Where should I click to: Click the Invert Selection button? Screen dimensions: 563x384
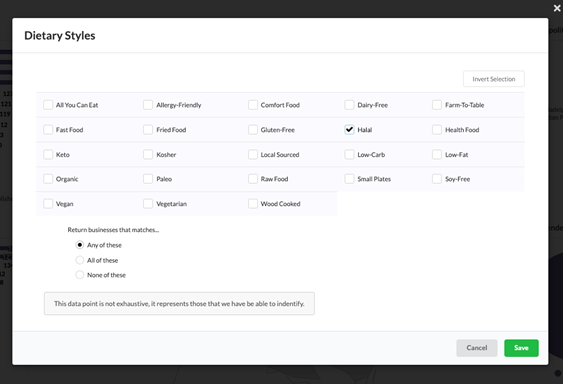494,79
